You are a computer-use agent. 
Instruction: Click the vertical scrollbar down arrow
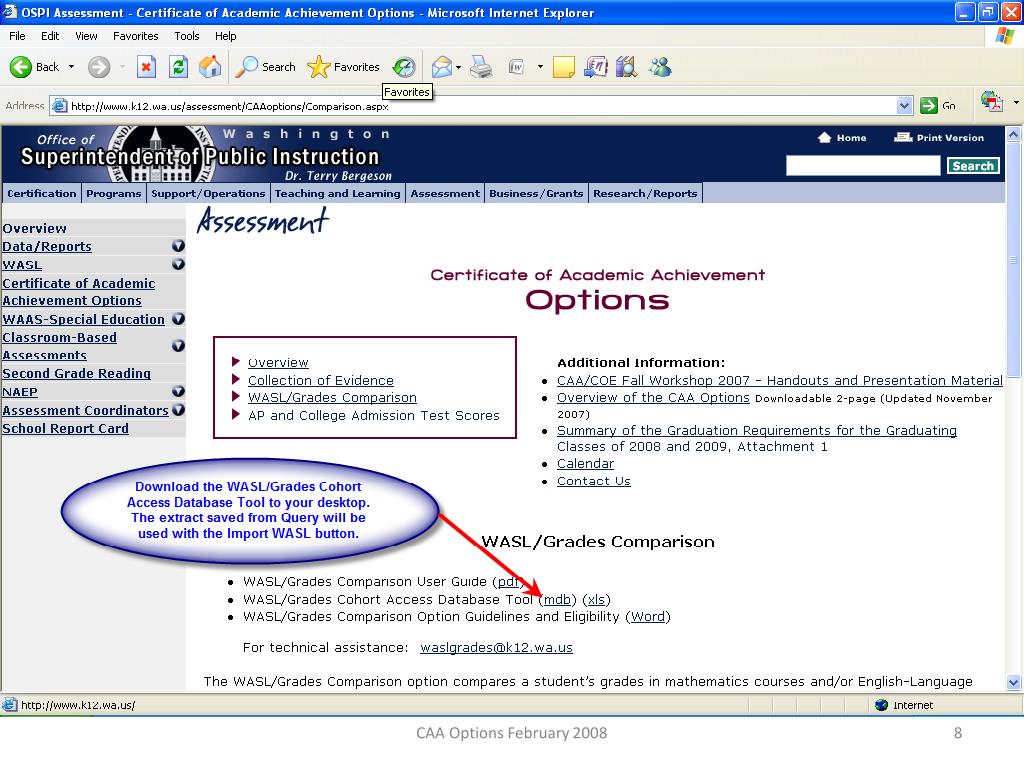click(x=1014, y=683)
